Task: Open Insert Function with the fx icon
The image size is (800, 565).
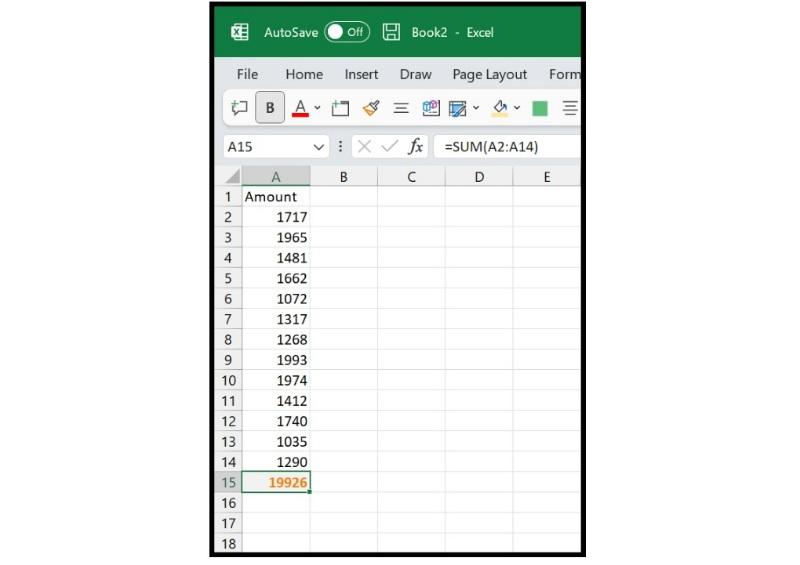Action: pos(415,147)
